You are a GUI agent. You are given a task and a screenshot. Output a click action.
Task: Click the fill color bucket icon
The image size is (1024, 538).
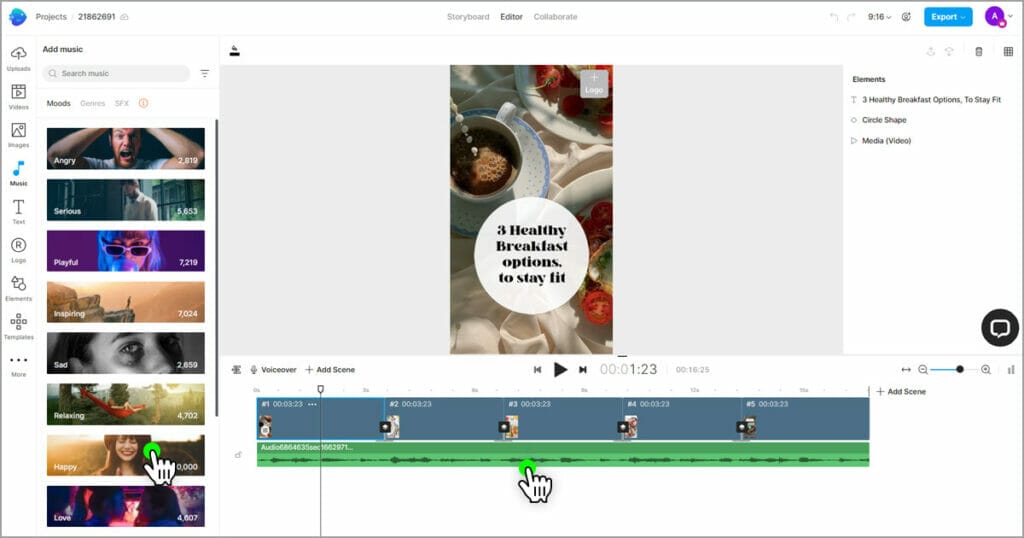point(234,51)
